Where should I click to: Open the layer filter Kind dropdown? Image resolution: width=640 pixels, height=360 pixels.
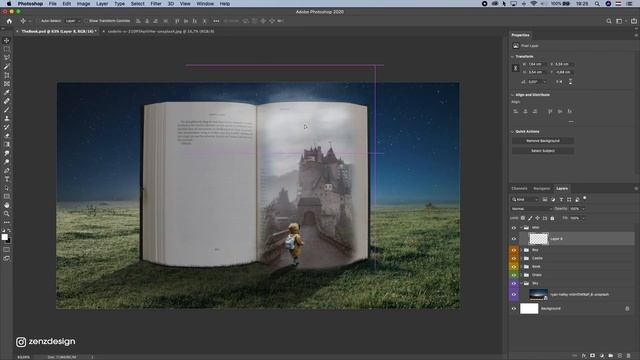(525, 200)
